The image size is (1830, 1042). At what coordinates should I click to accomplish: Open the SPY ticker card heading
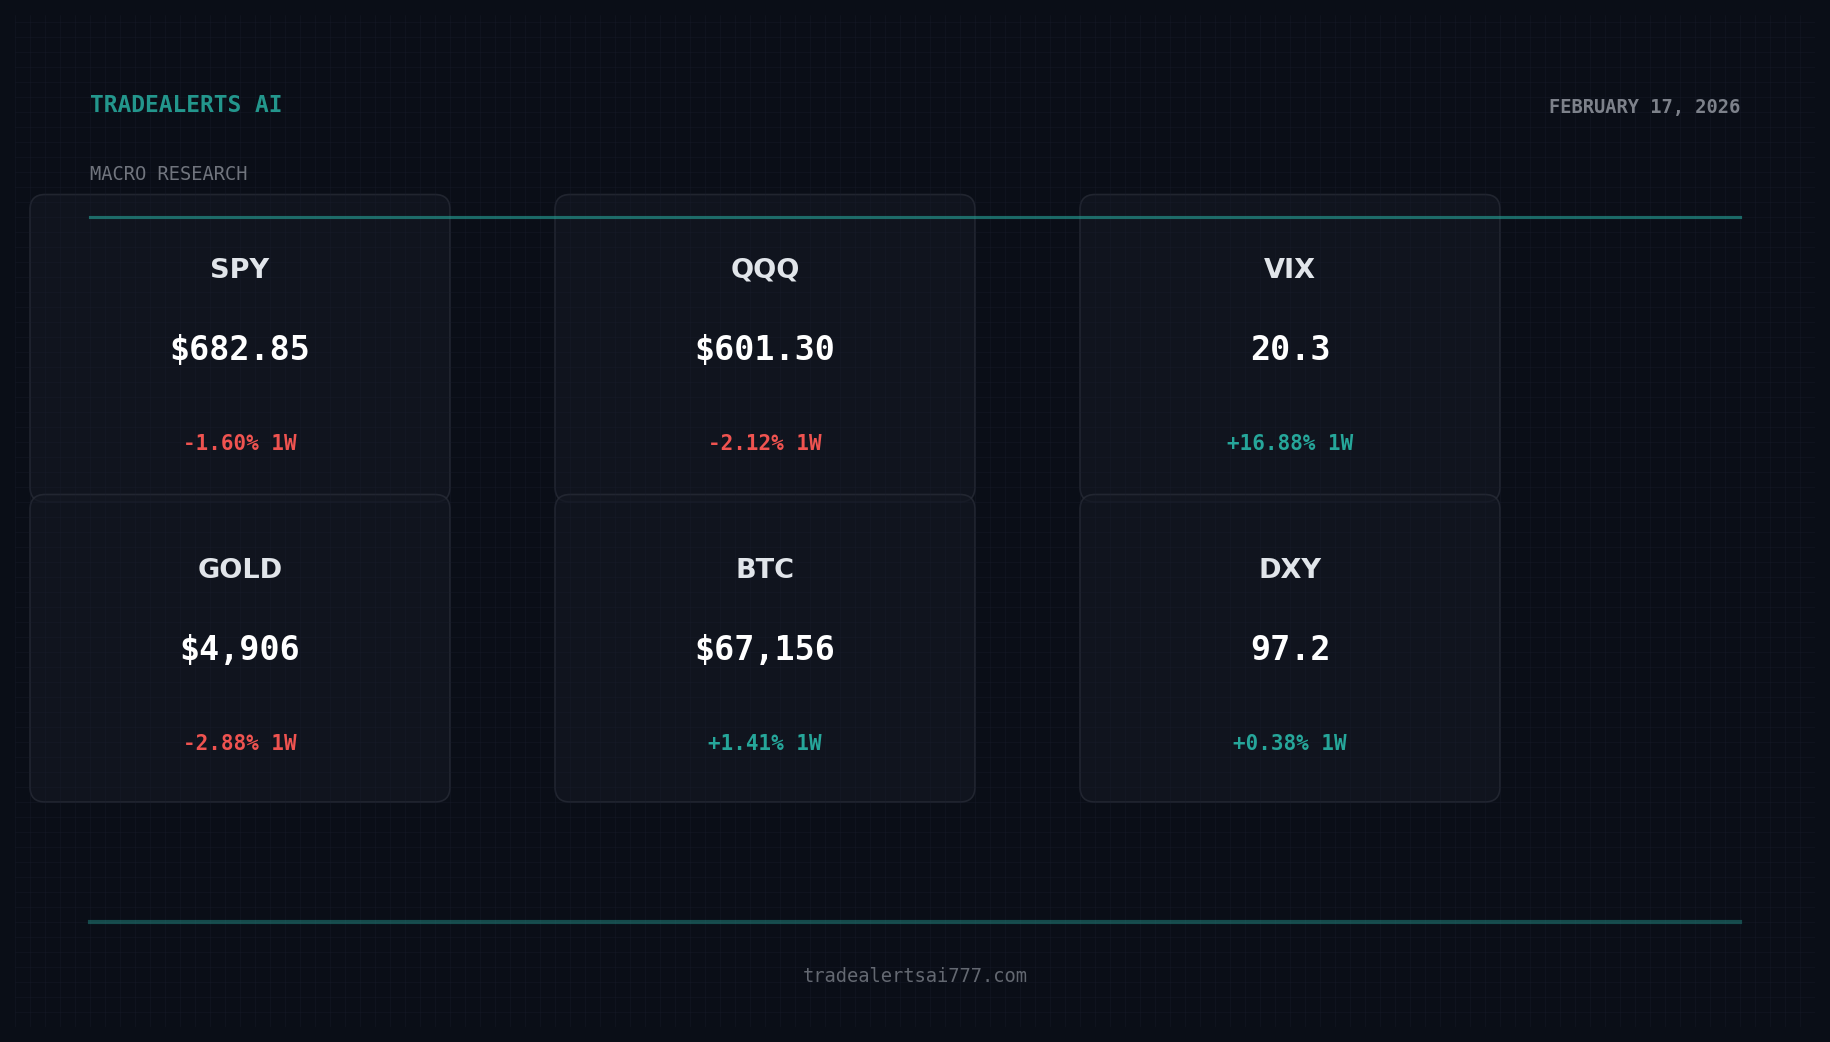(240, 269)
